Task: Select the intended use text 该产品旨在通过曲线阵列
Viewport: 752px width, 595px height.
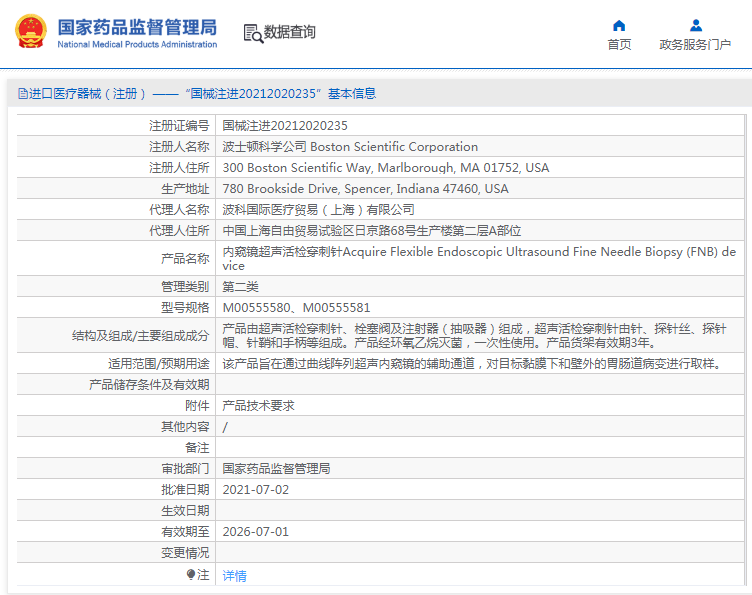Action: coord(473,364)
